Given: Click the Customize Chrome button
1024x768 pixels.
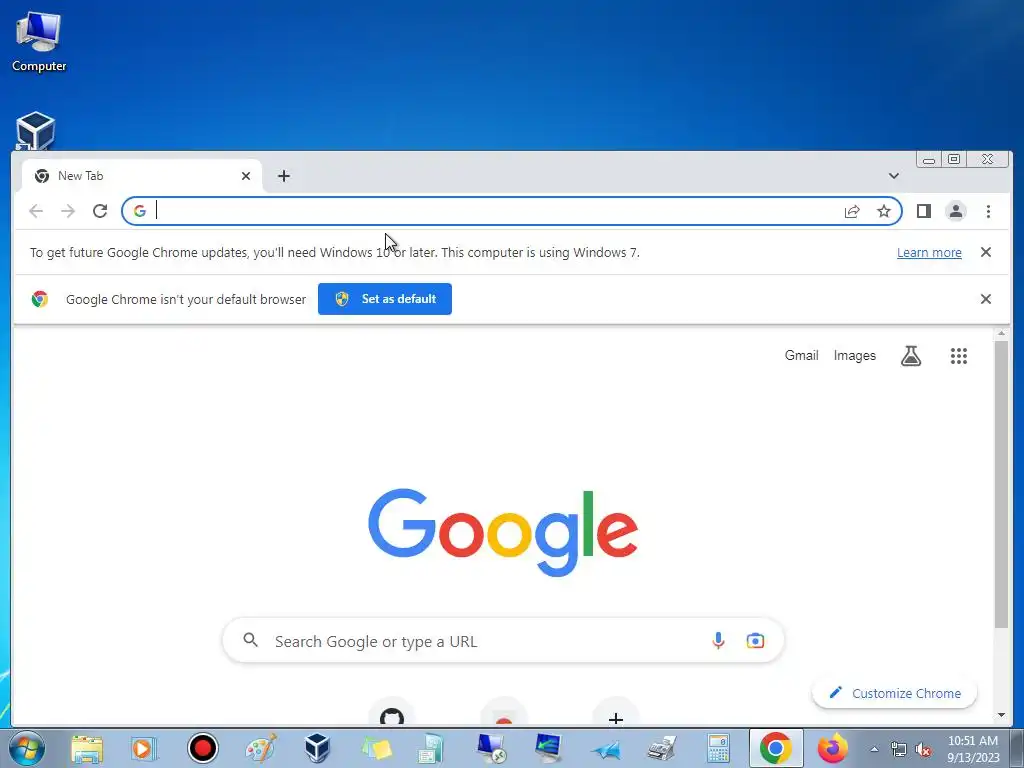Looking at the screenshot, I should point(894,693).
